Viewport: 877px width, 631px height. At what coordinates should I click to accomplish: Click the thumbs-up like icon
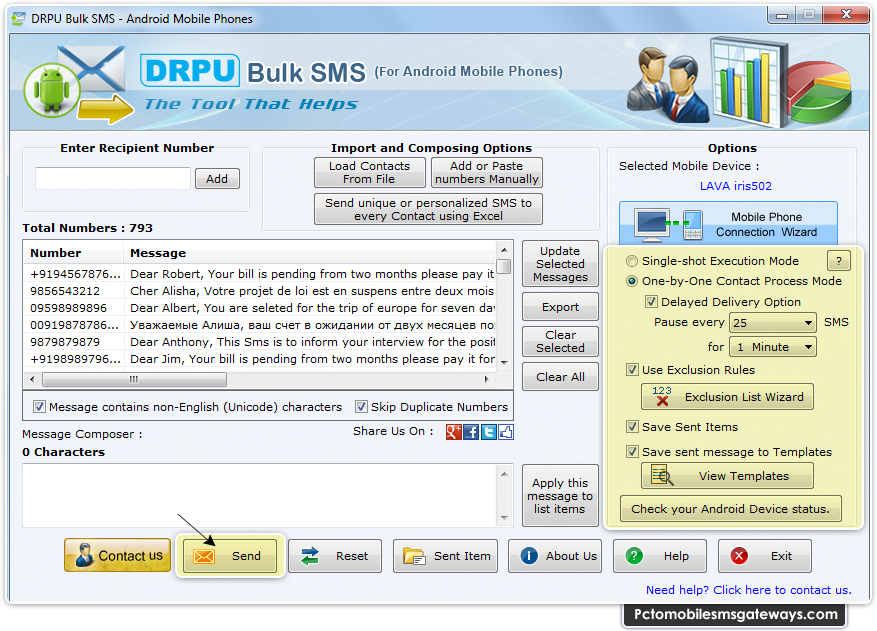pyautogui.click(x=506, y=432)
